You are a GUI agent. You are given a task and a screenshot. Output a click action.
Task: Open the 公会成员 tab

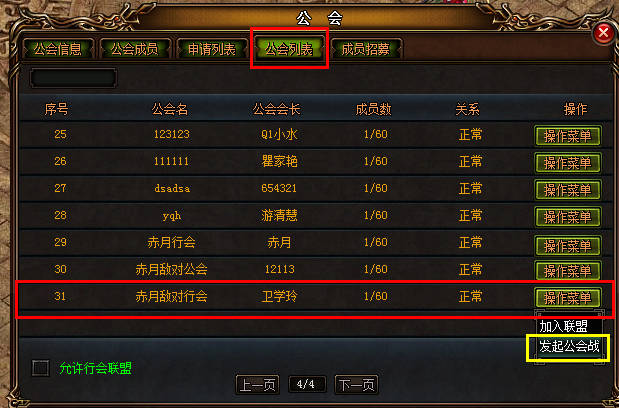[x=135, y=49]
